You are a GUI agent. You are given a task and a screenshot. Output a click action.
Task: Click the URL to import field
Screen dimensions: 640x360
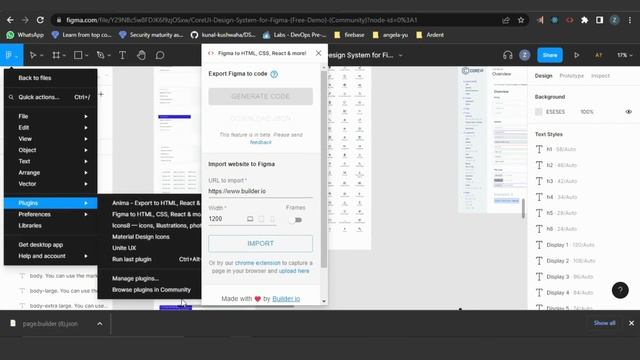(260, 191)
